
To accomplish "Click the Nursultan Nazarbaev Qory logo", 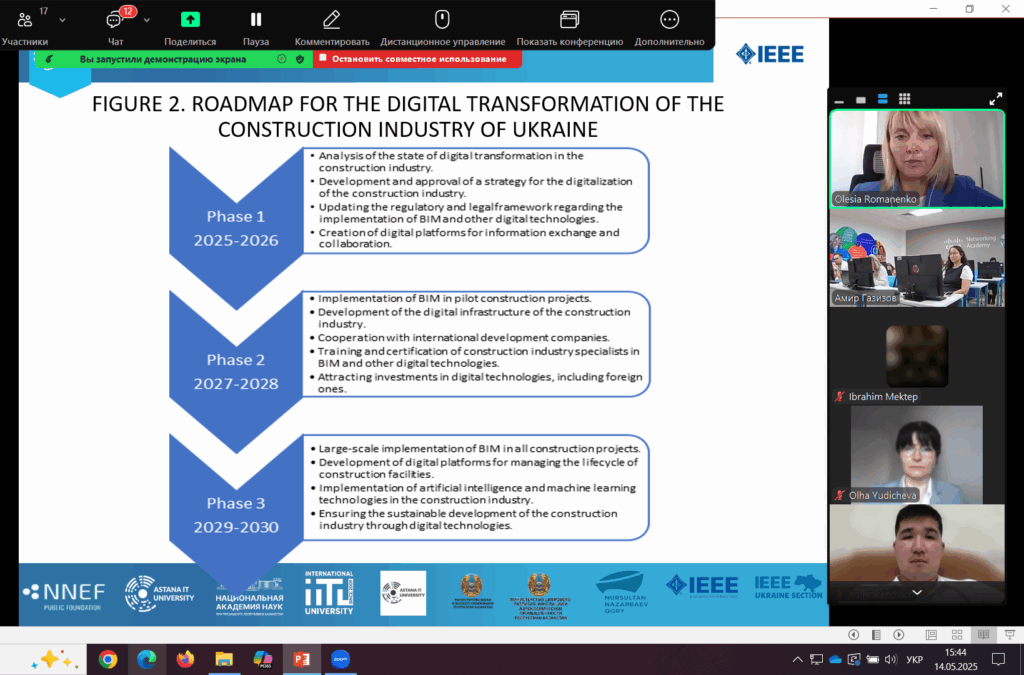I will 621,592.
